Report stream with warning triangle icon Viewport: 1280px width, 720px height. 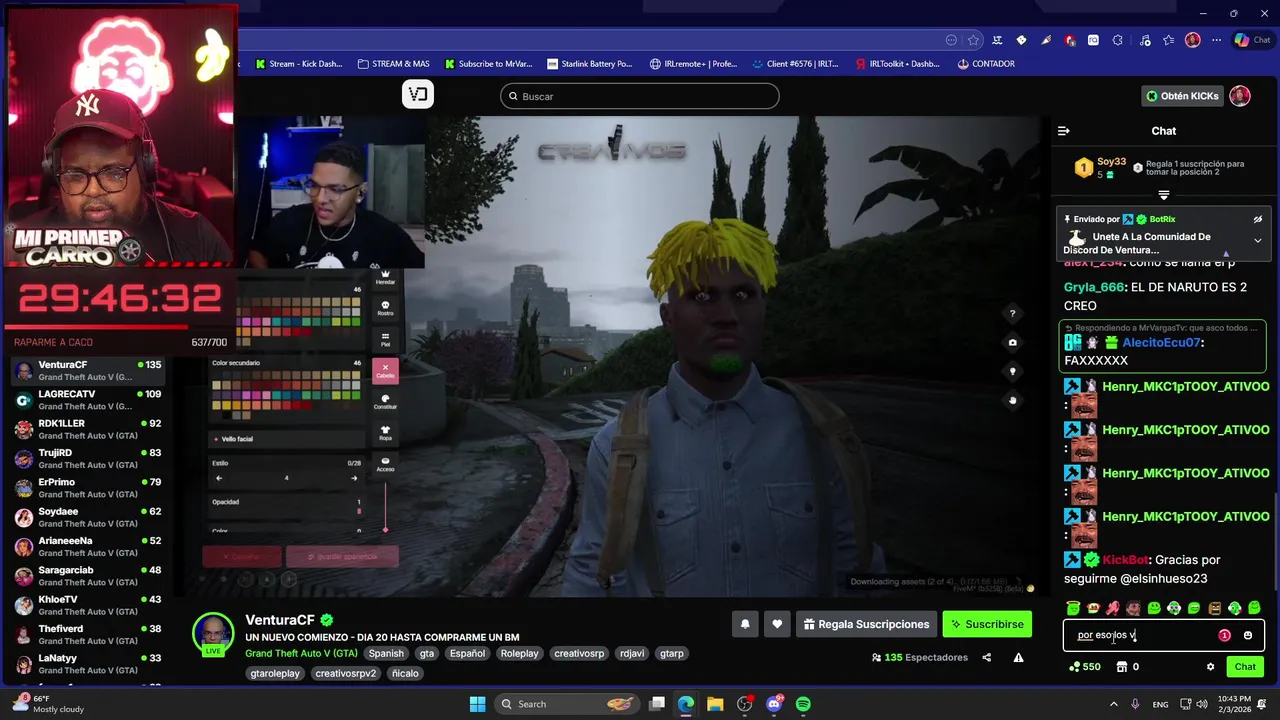point(1018,658)
